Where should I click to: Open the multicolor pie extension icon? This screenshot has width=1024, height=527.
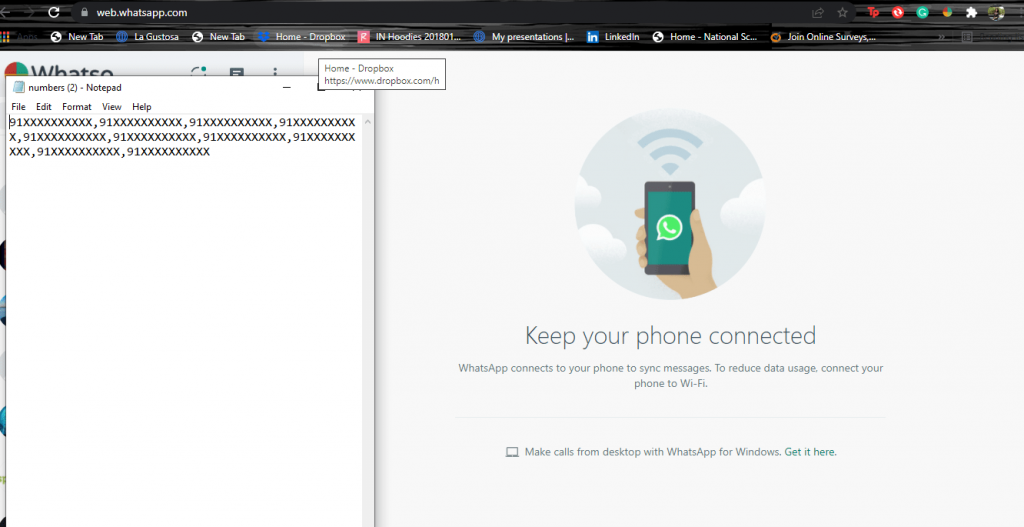947,12
